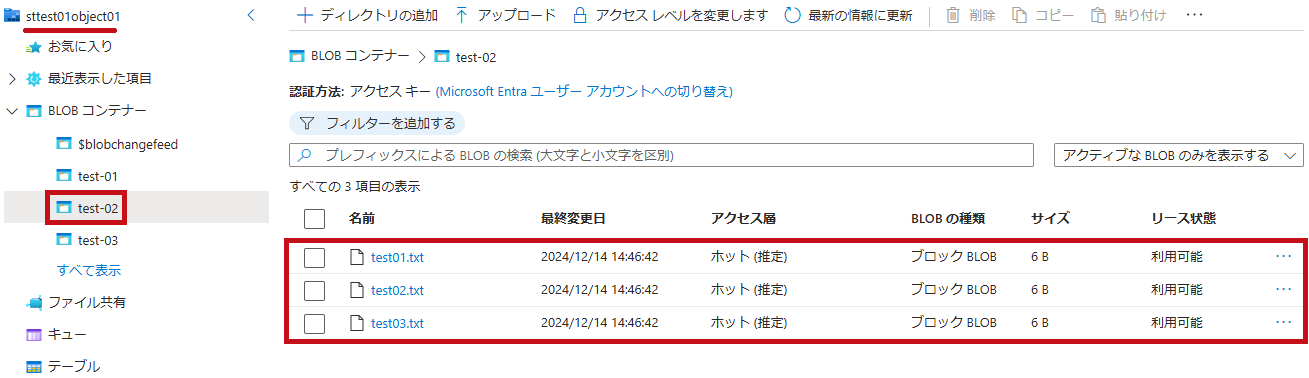Viewport: 1309px width, 378px height.
Task: Click the delete trash can icon
Action: pyautogui.click(x=953, y=15)
